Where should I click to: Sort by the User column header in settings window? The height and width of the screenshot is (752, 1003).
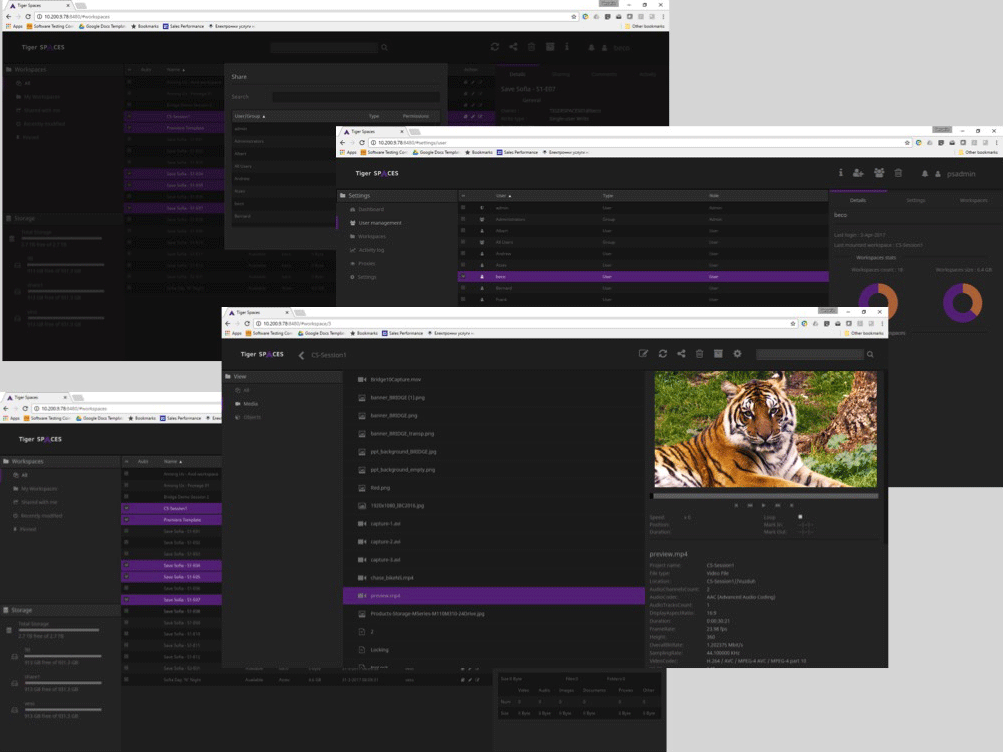pos(504,196)
